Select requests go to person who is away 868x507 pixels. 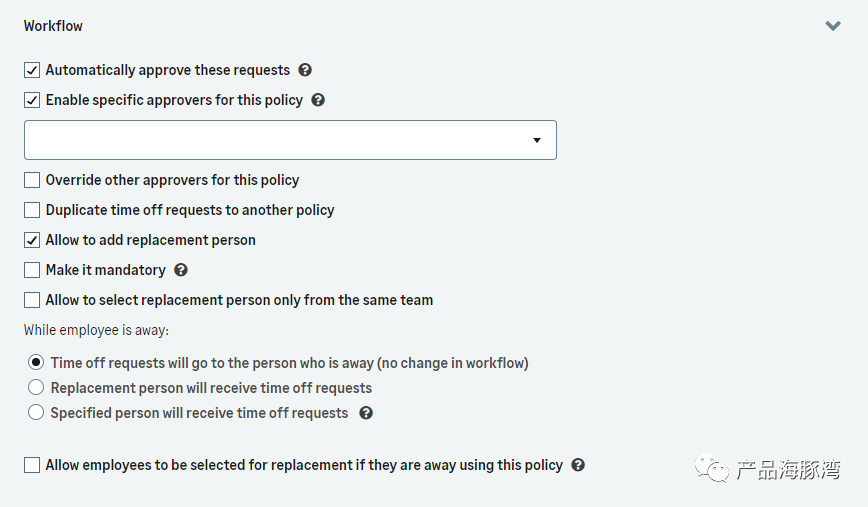pyautogui.click(x=36, y=363)
